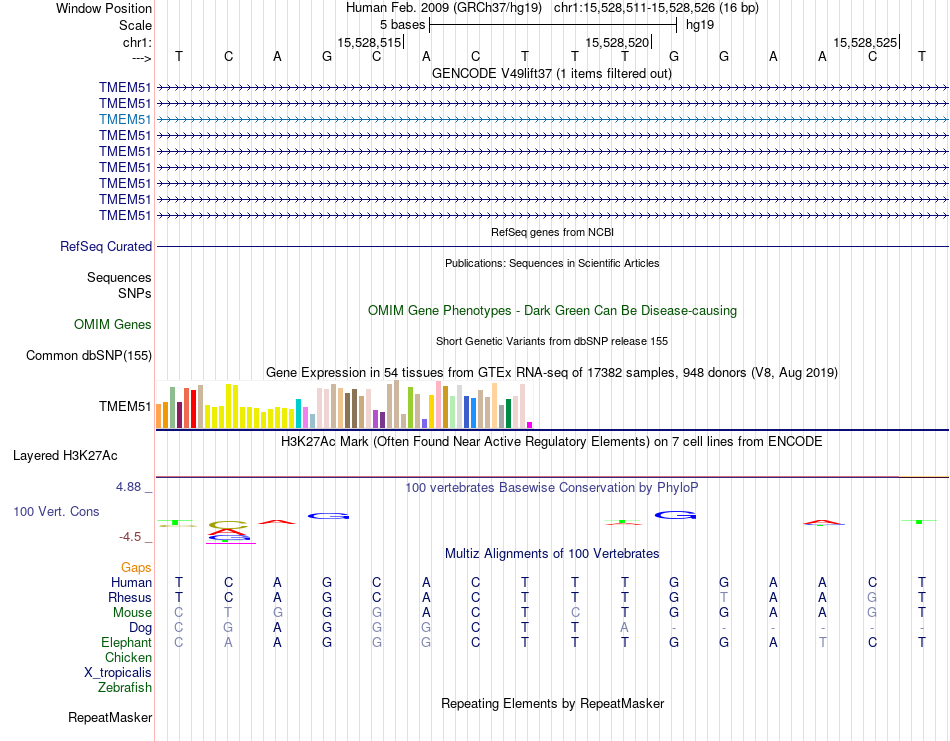The height and width of the screenshot is (741, 950).
Task: Open Short Genetic Variants from dbSNP title
Action: pyautogui.click(x=552, y=341)
